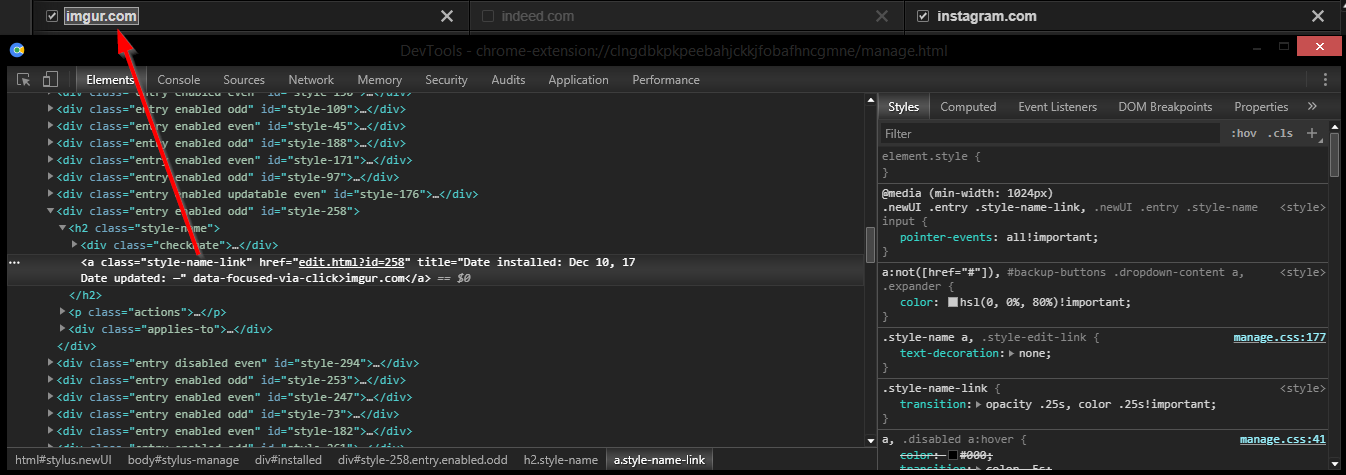Click the indeed.com style name

(x=538, y=16)
